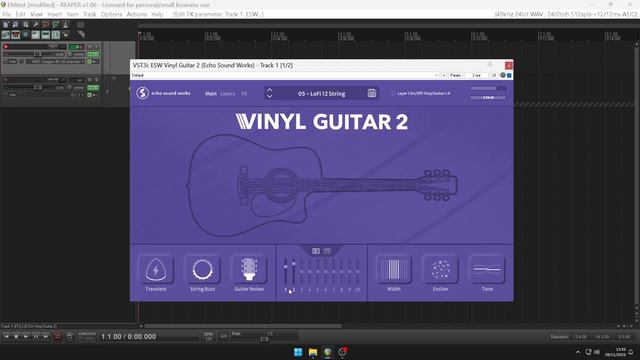Click the Param button
The height and width of the screenshot is (360, 640).
455,75
